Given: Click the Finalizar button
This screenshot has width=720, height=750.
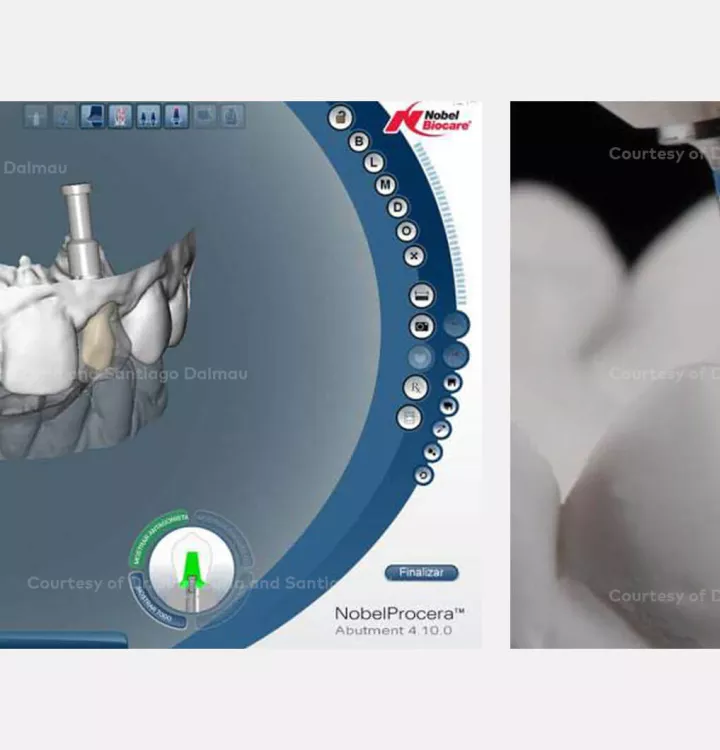Looking at the screenshot, I should pyautogui.click(x=421, y=573).
